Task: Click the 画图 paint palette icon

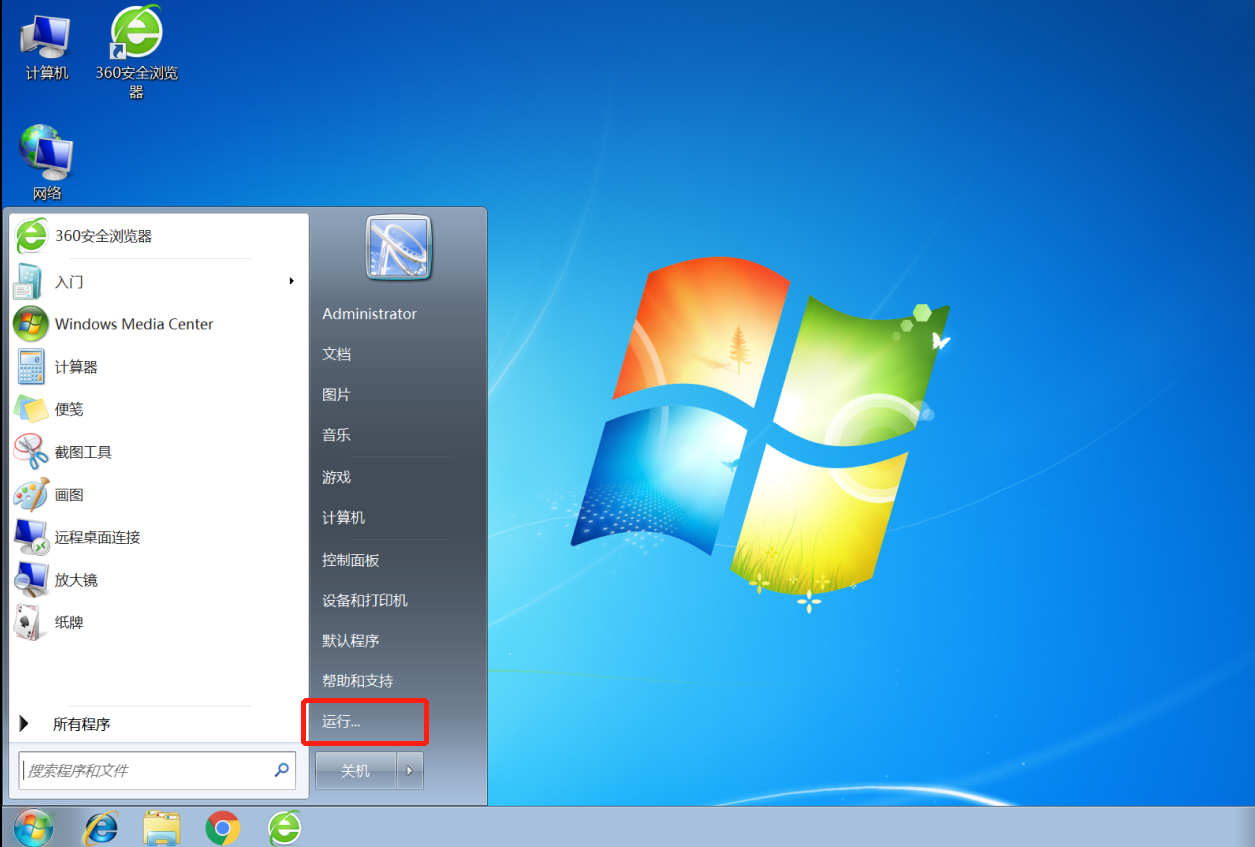Action: coord(30,494)
